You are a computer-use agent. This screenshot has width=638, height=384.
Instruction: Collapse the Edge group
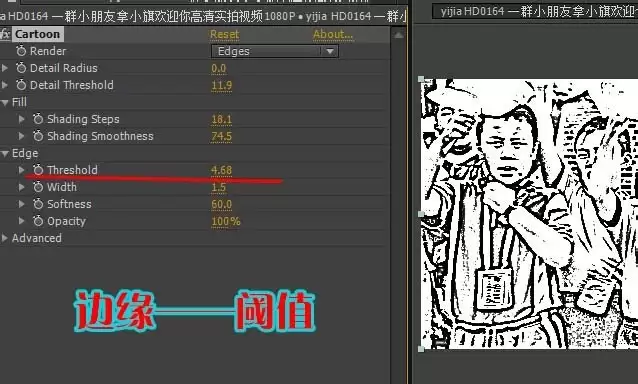coord(5,154)
